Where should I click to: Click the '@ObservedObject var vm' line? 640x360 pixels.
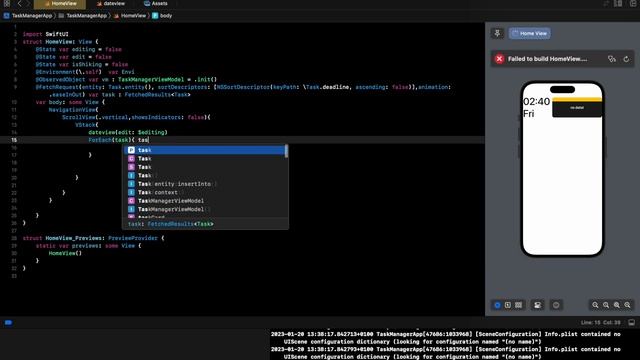[x=126, y=80]
